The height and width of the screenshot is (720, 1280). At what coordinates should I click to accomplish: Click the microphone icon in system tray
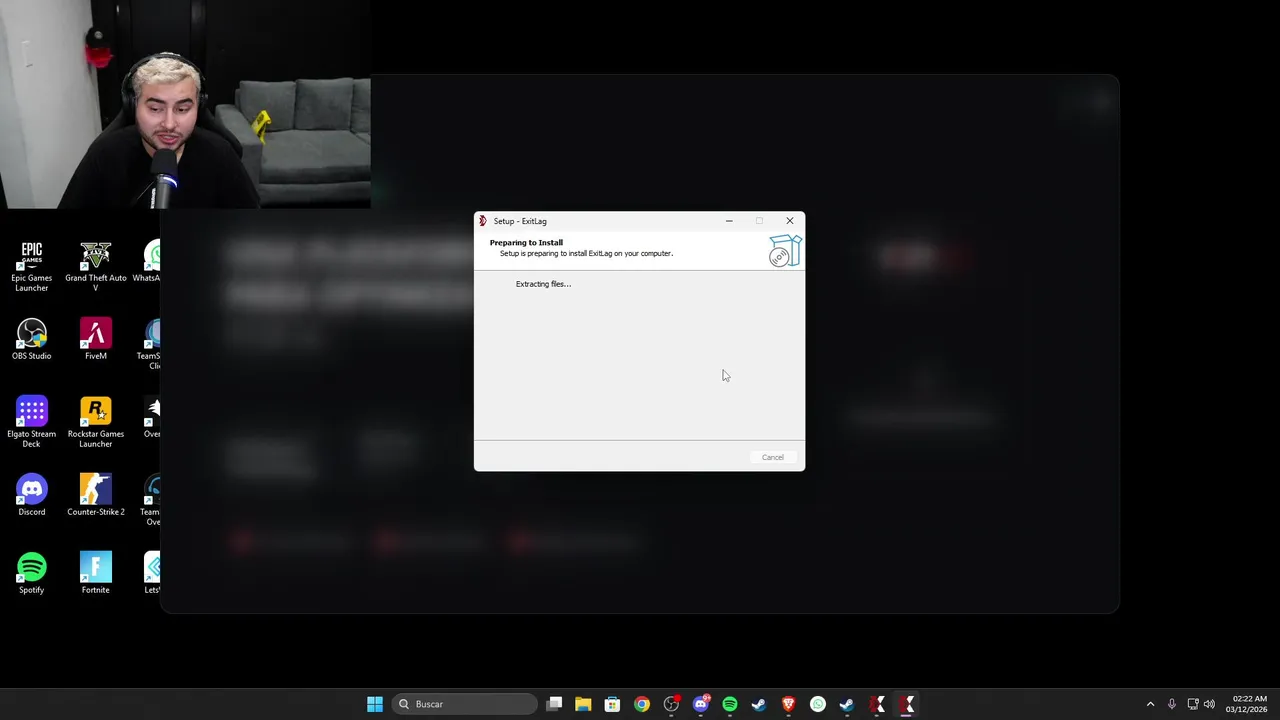[x=1171, y=704]
